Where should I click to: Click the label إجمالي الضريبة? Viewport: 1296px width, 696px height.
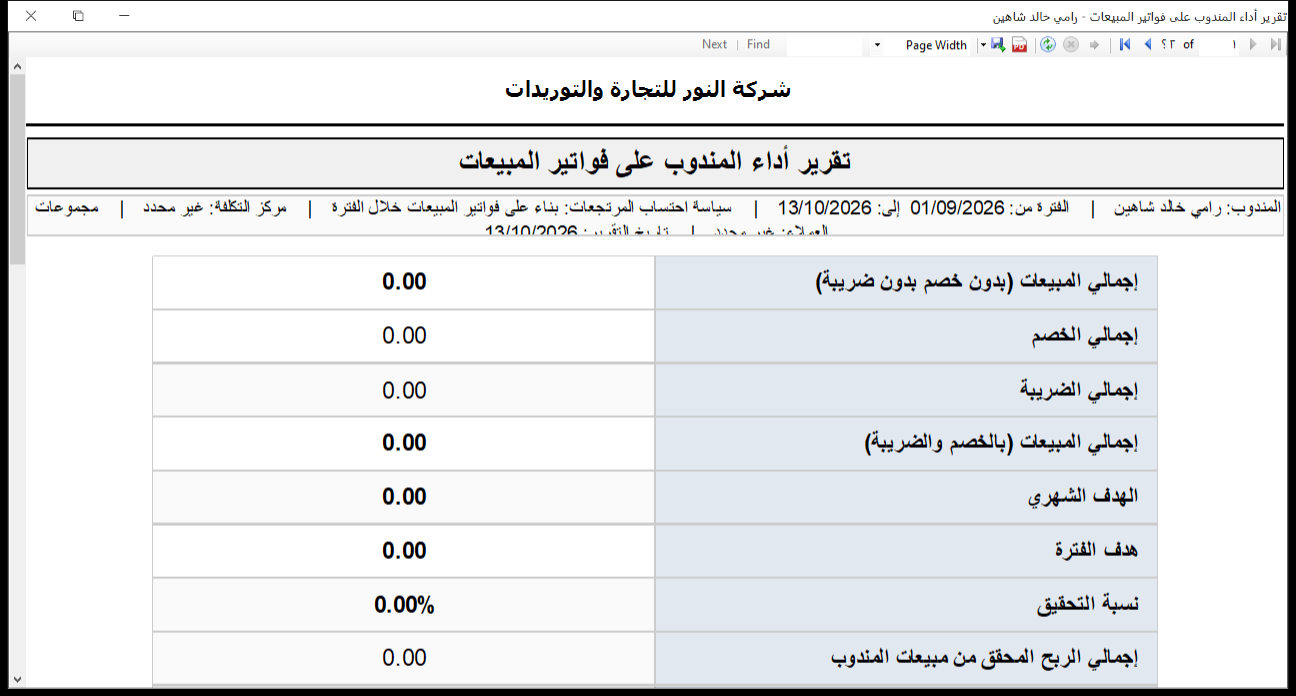coord(1080,390)
